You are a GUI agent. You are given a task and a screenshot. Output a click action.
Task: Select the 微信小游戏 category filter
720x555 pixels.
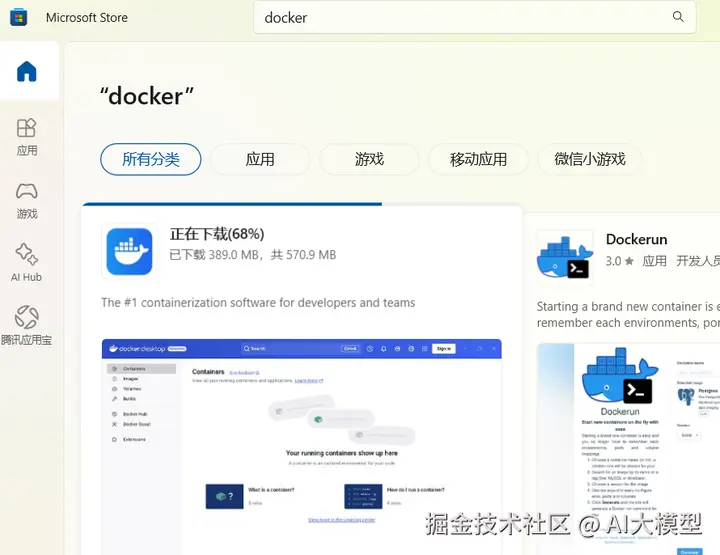[x=590, y=159]
